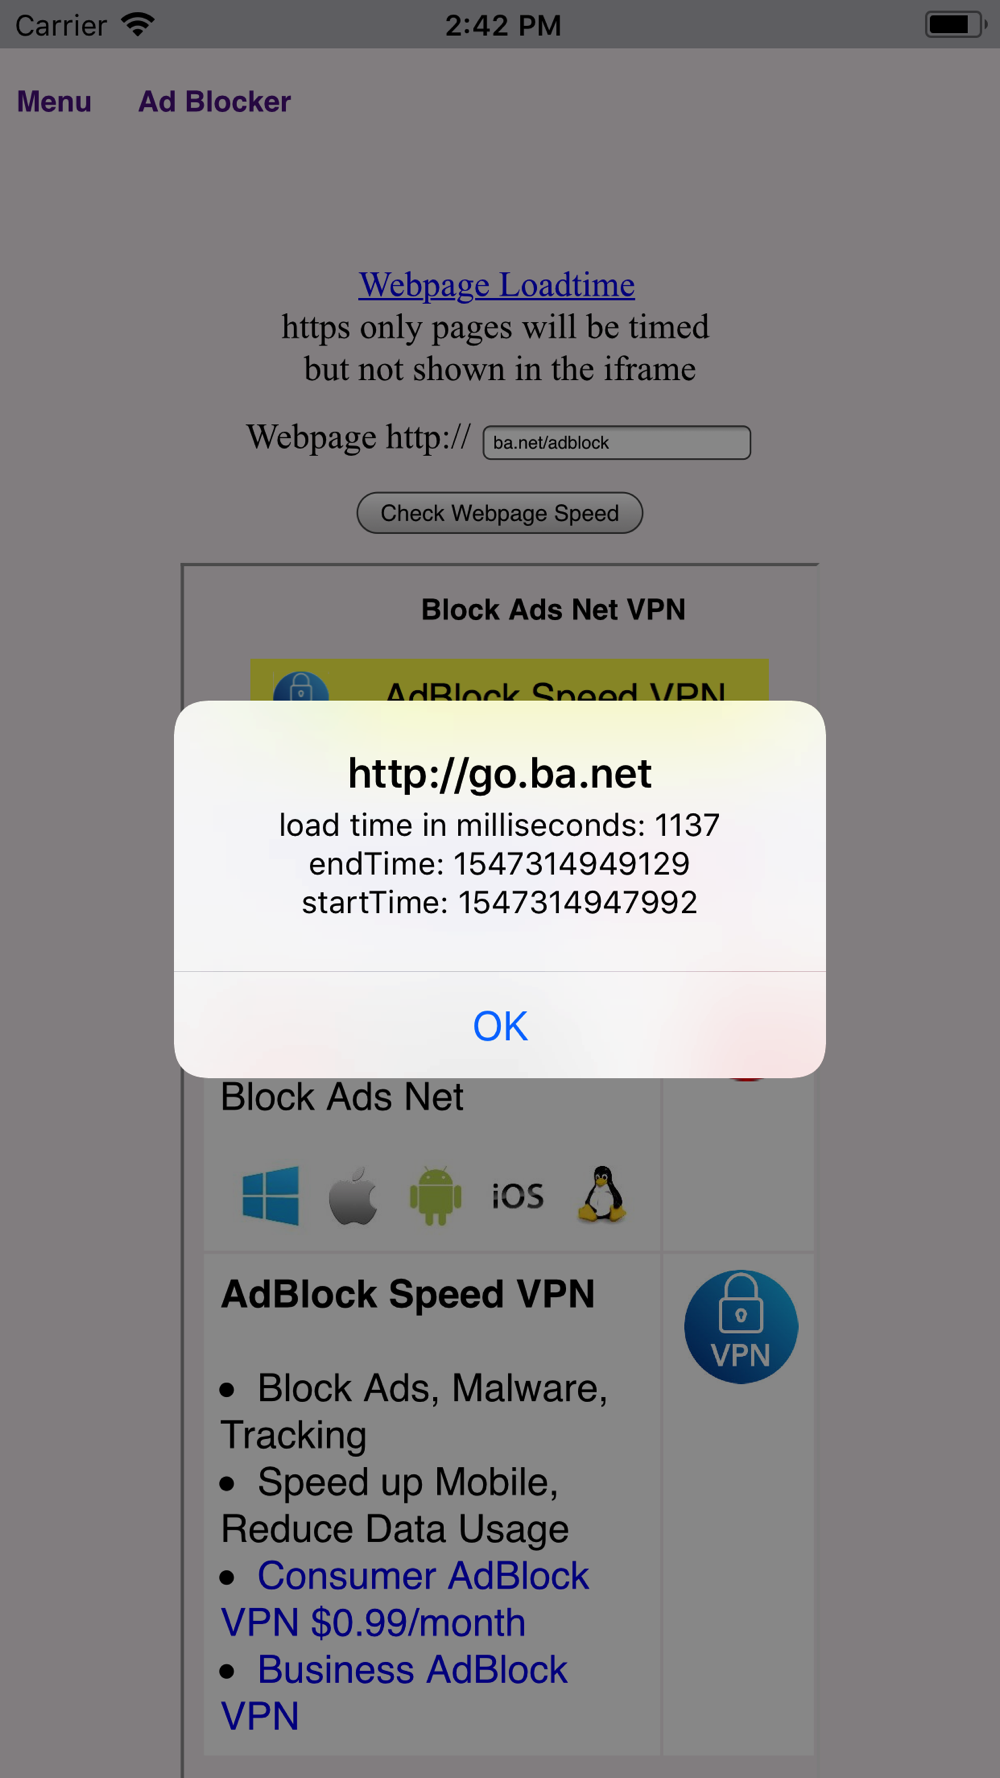Click the Wi-Fi status bar icon
The height and width of the screenshot is (1778, 1000).
(138, 24)
